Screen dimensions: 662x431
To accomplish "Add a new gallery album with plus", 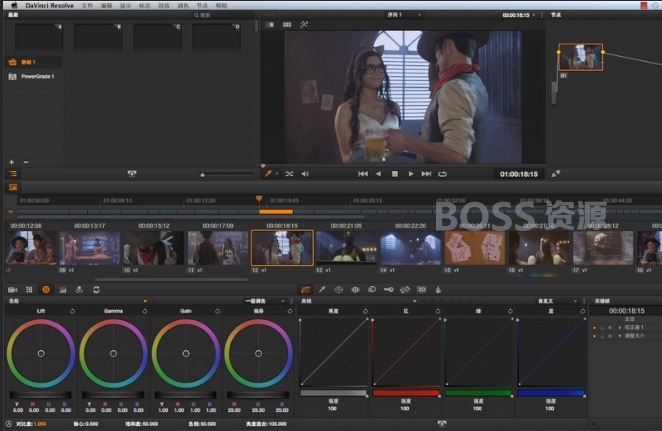I will (x=12, y=162).
